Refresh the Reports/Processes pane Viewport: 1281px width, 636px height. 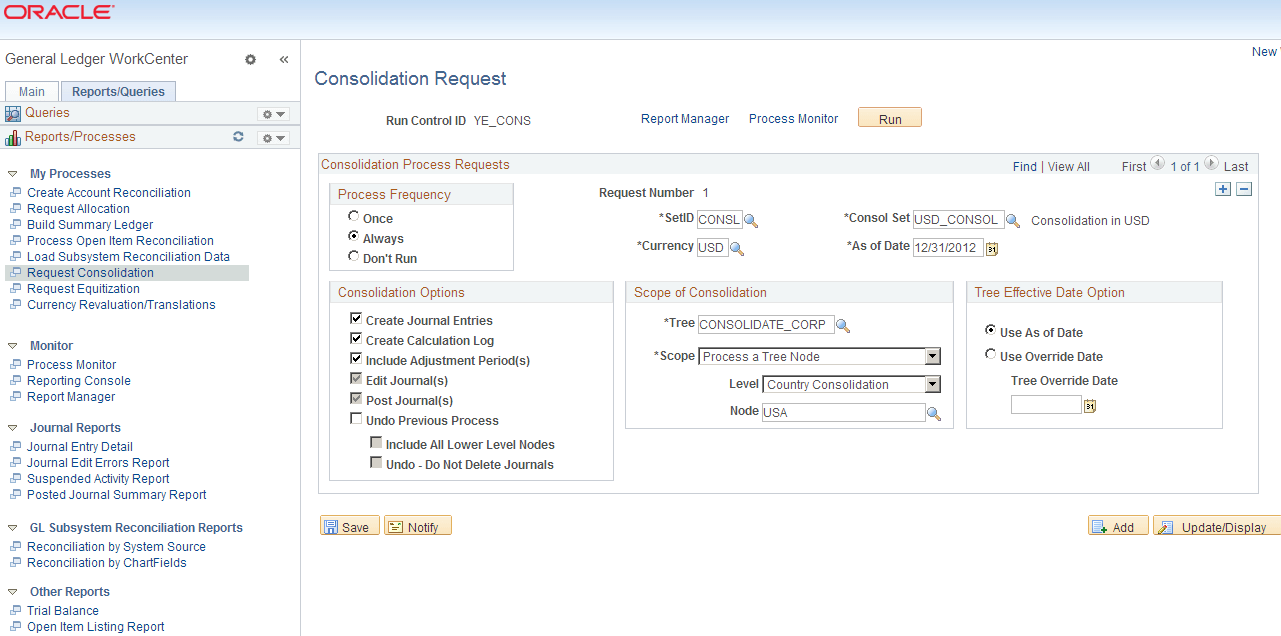click(238, 137)
